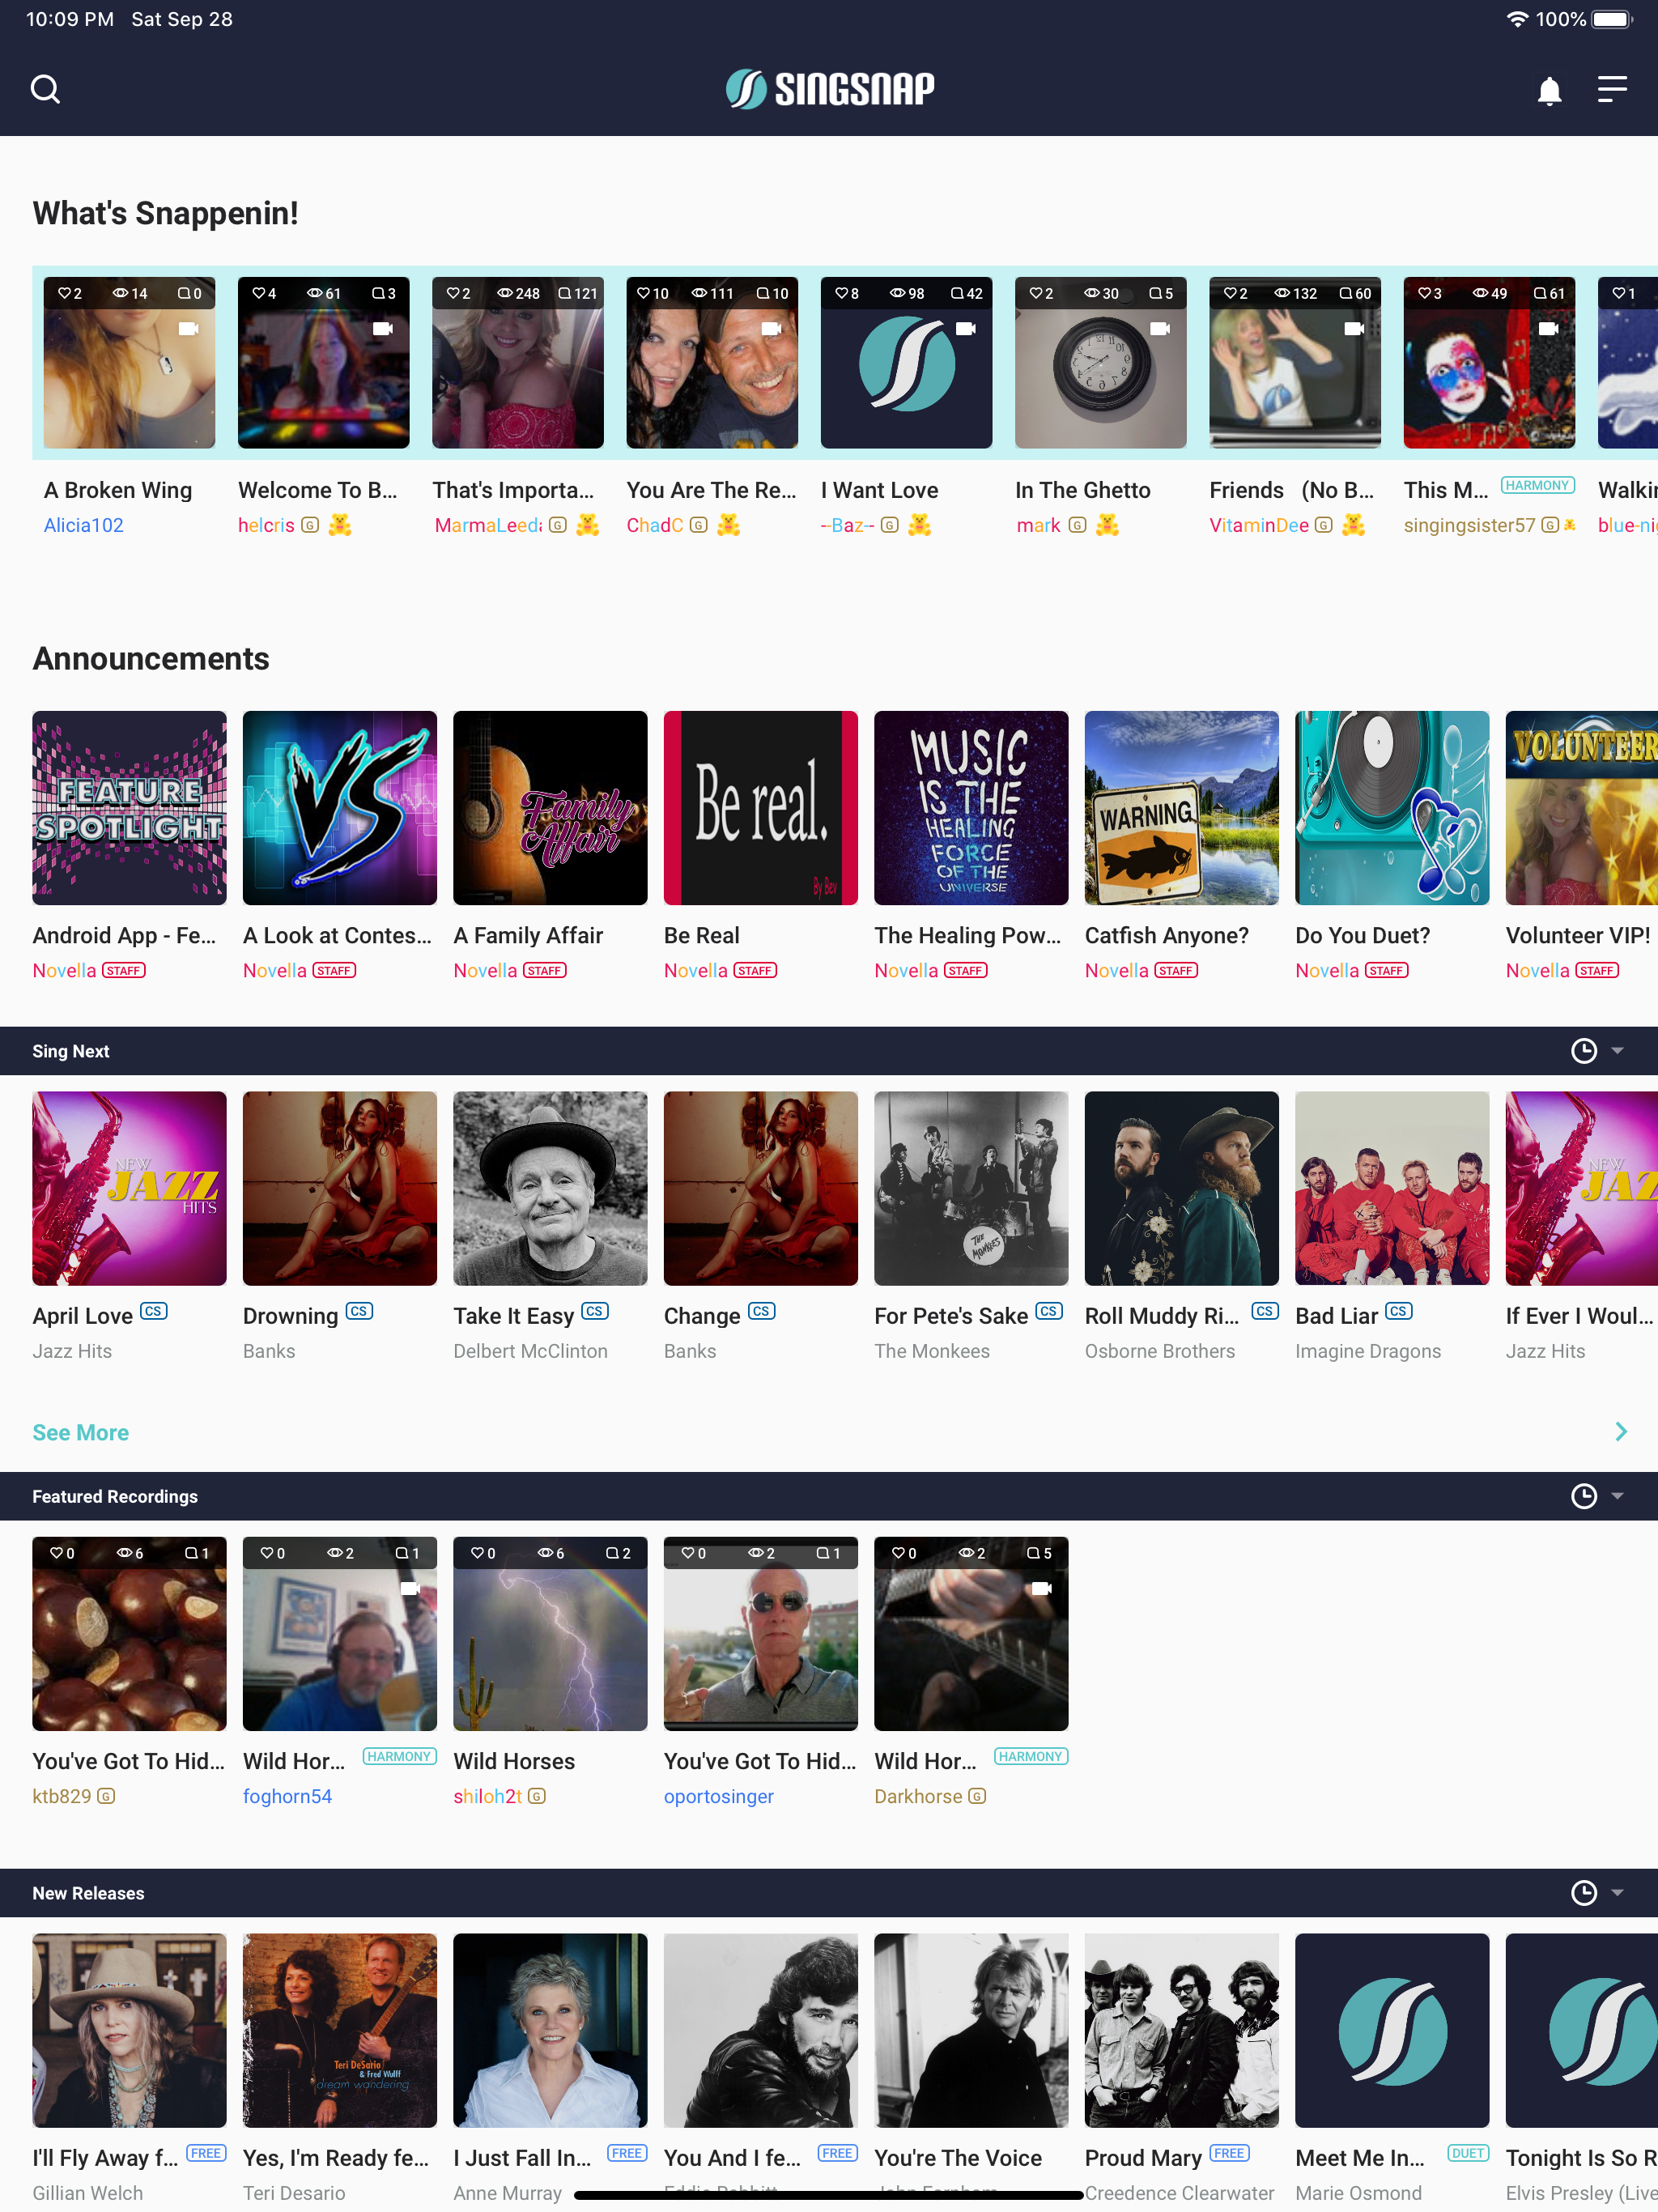This screenshot has height=2212, width=1658.
Task: Tap the See More right chevron
Action: click(1621, 1432)
